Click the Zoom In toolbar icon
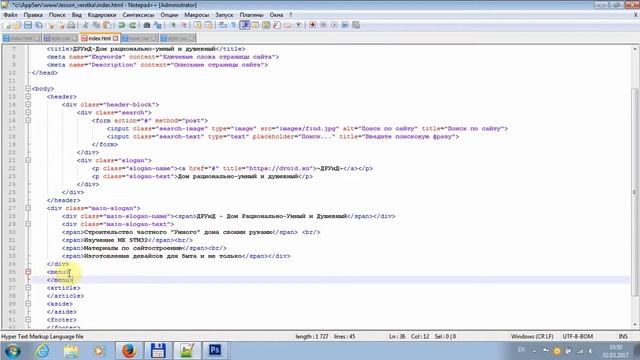This screenshot has width=640, height=360. [x=173, y=25]
